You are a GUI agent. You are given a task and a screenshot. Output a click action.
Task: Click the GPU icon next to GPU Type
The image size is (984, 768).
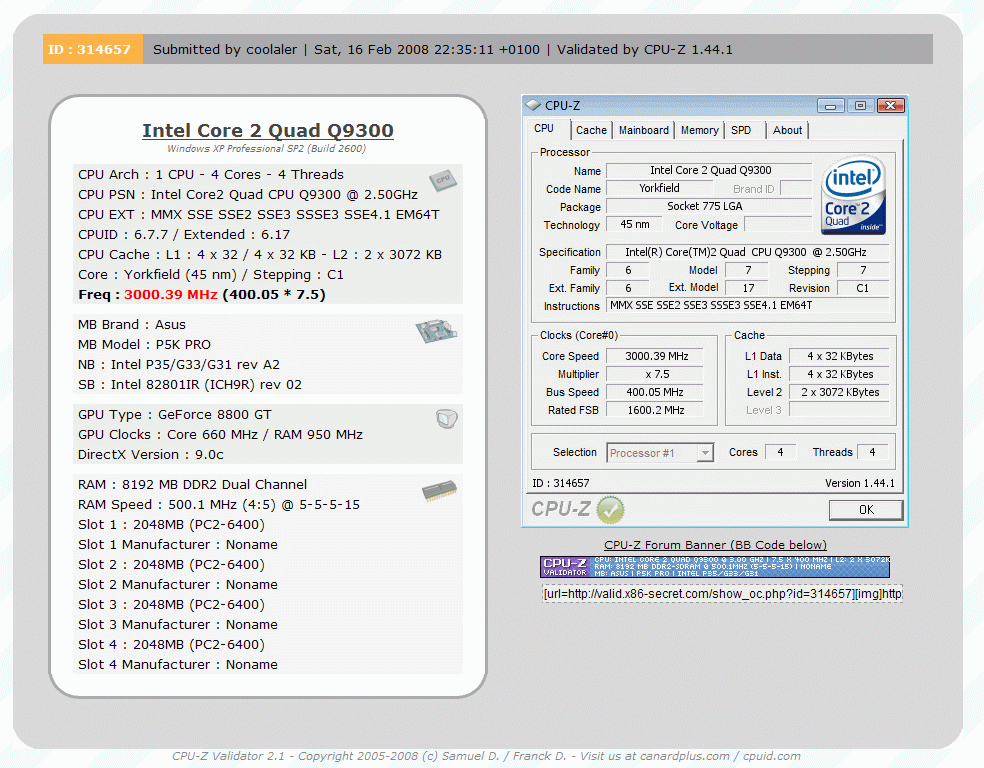coord(447,420)
